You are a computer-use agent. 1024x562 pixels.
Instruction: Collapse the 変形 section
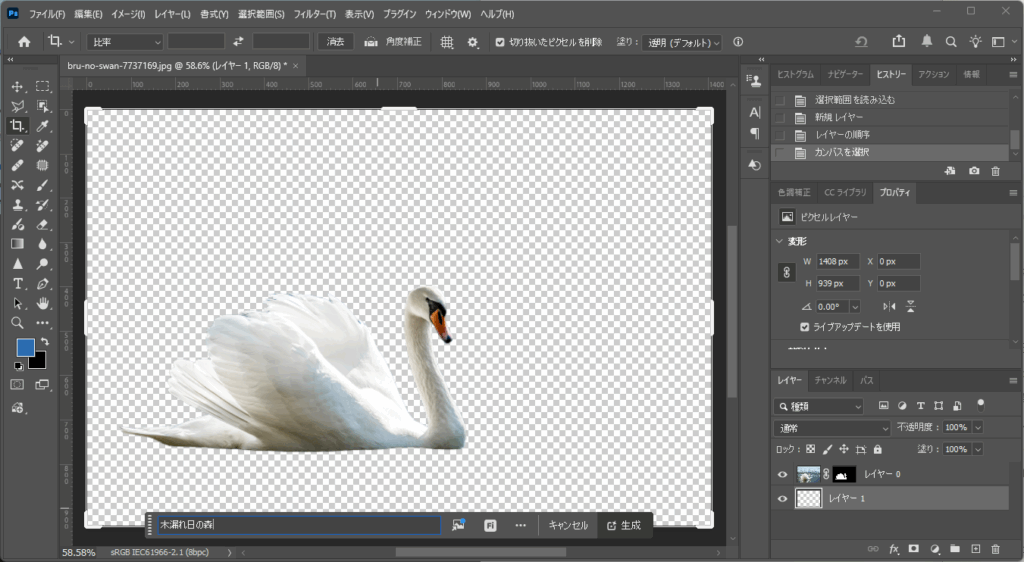point(780,241)
